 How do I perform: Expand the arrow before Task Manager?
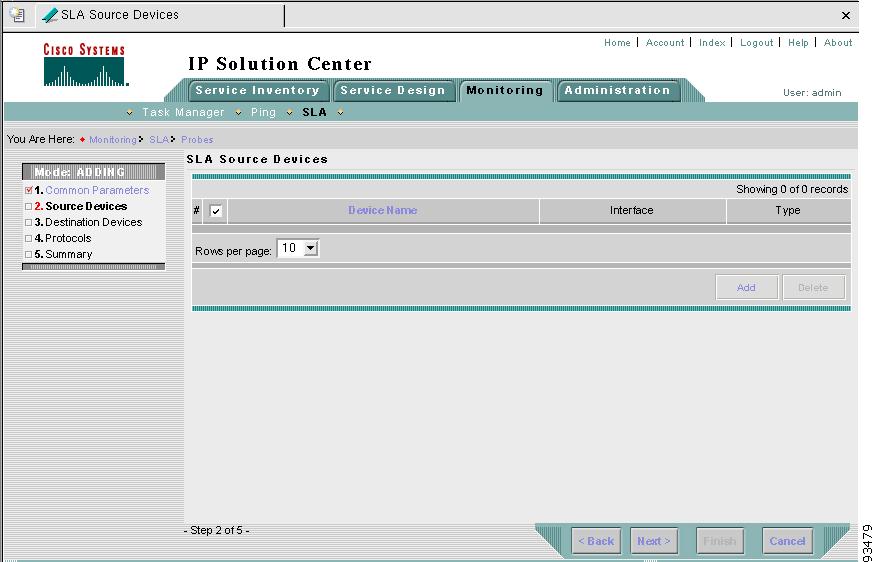point(129,113)
